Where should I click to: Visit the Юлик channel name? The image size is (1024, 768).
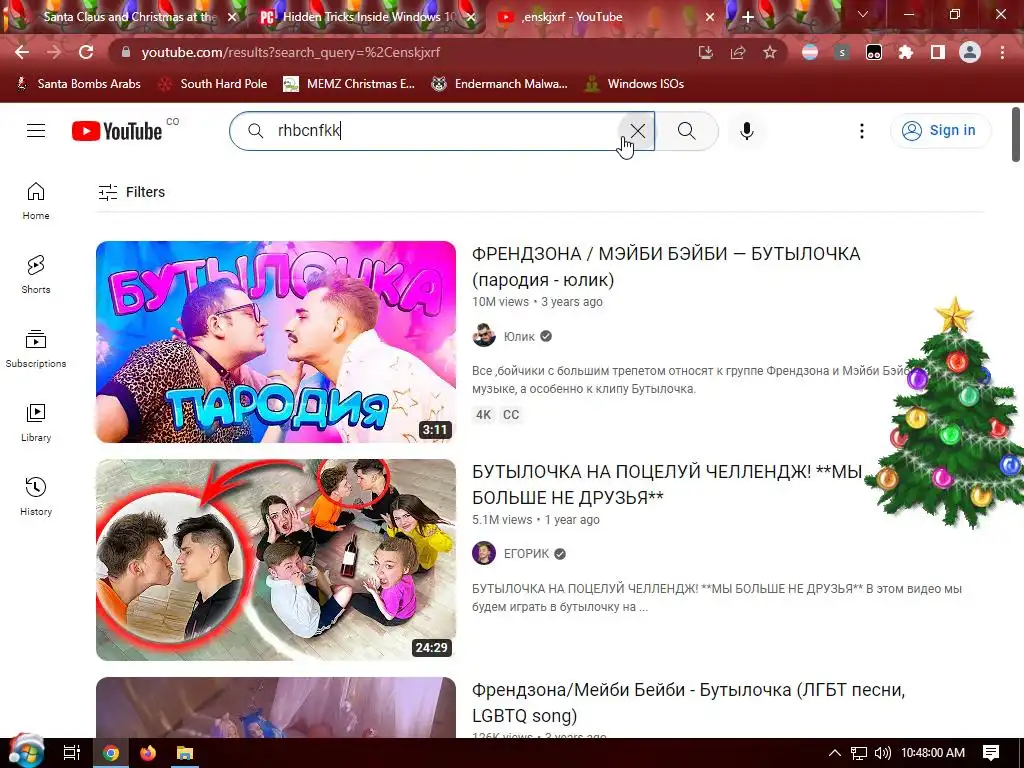click(x=519, y=336)
